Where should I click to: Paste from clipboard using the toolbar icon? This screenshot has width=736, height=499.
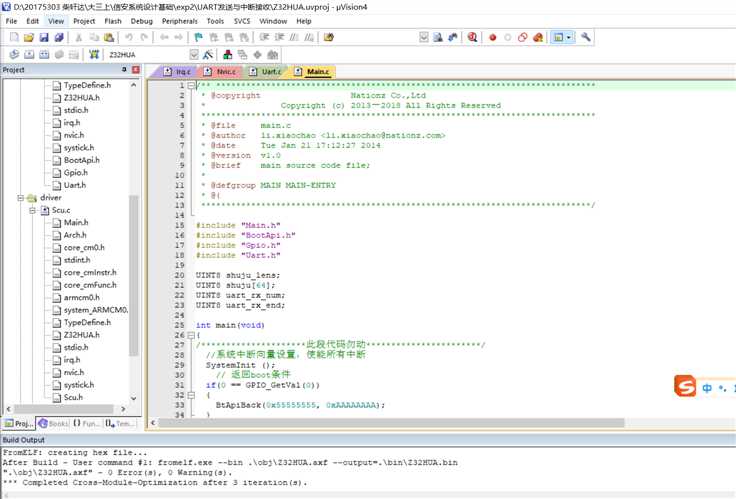[109, 37]
